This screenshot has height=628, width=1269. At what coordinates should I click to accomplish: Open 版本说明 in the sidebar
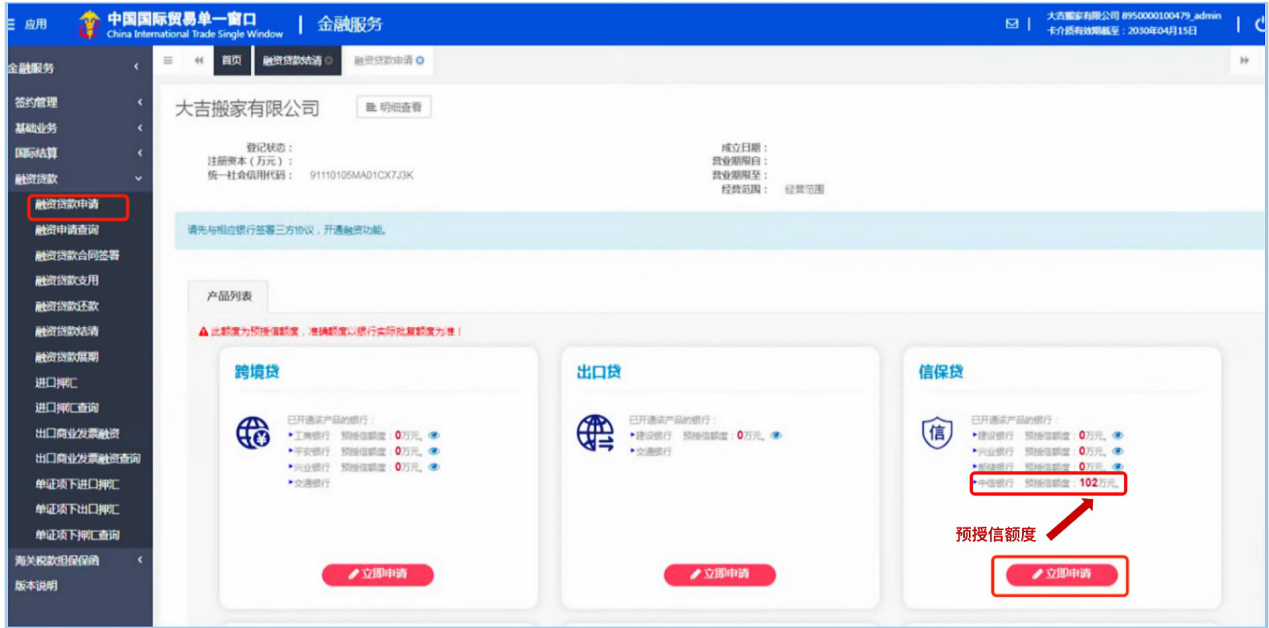36,586
